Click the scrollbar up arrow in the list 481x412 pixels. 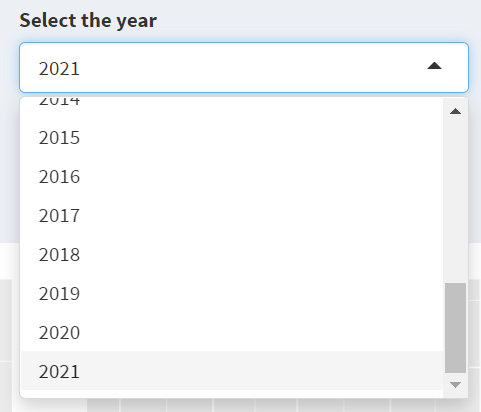(455, 111)
